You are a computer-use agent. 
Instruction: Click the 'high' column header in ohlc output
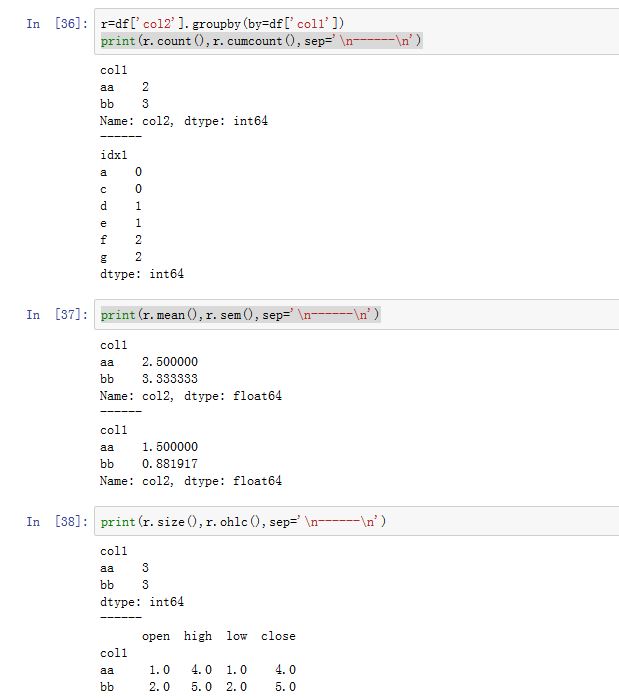[198, 636]
